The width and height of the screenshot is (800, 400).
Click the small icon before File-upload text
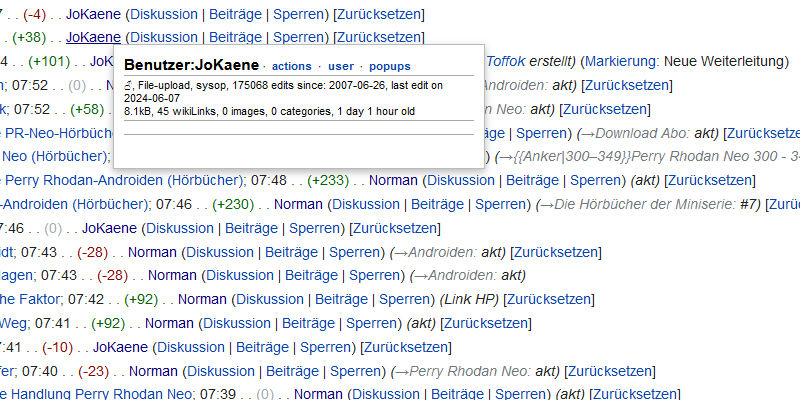[128, 87]
